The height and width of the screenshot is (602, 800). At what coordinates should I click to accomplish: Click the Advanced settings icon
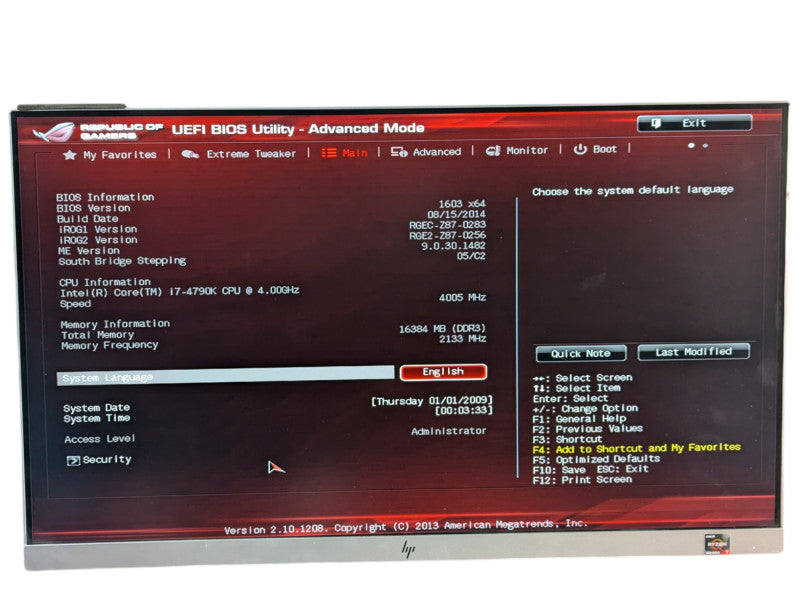click(x=398, y=152)
